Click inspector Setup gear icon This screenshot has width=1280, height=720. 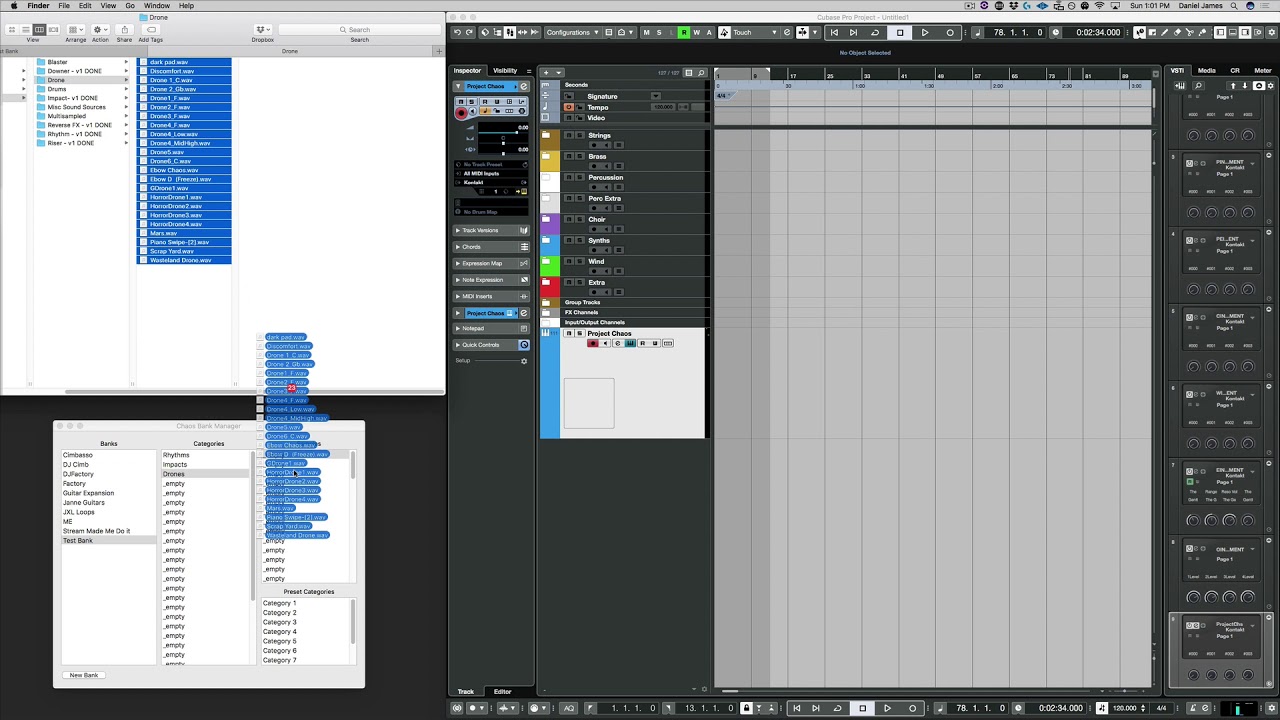pyautogui.click(x=523, y=361)
